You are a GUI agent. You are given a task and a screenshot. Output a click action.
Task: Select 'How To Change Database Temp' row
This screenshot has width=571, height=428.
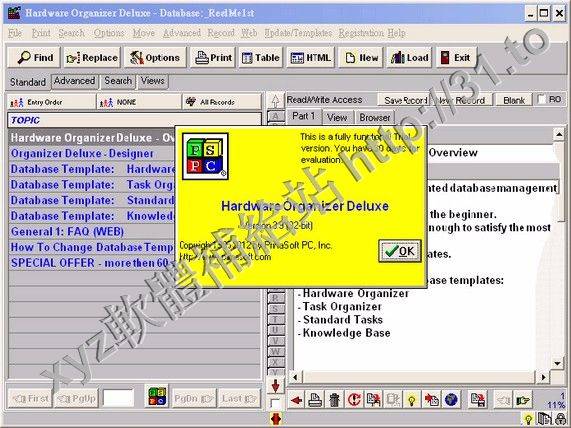click(x=92, y=247)
